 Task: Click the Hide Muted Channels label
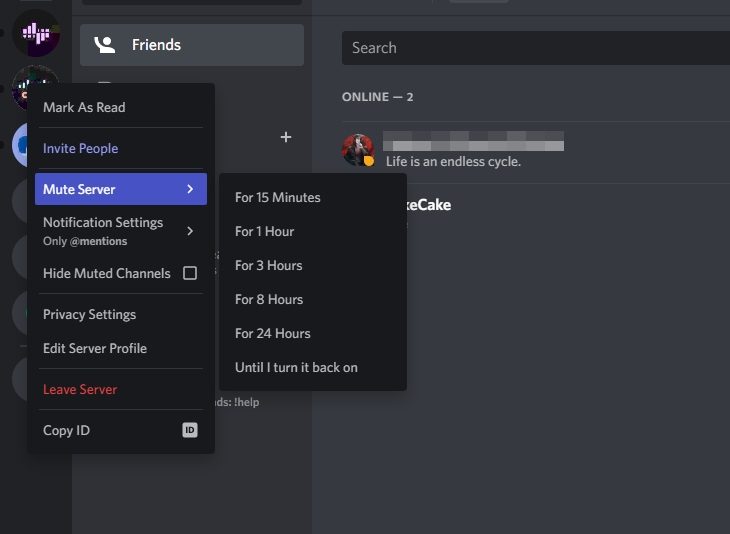pyautogui.click(x=107, y=273)
